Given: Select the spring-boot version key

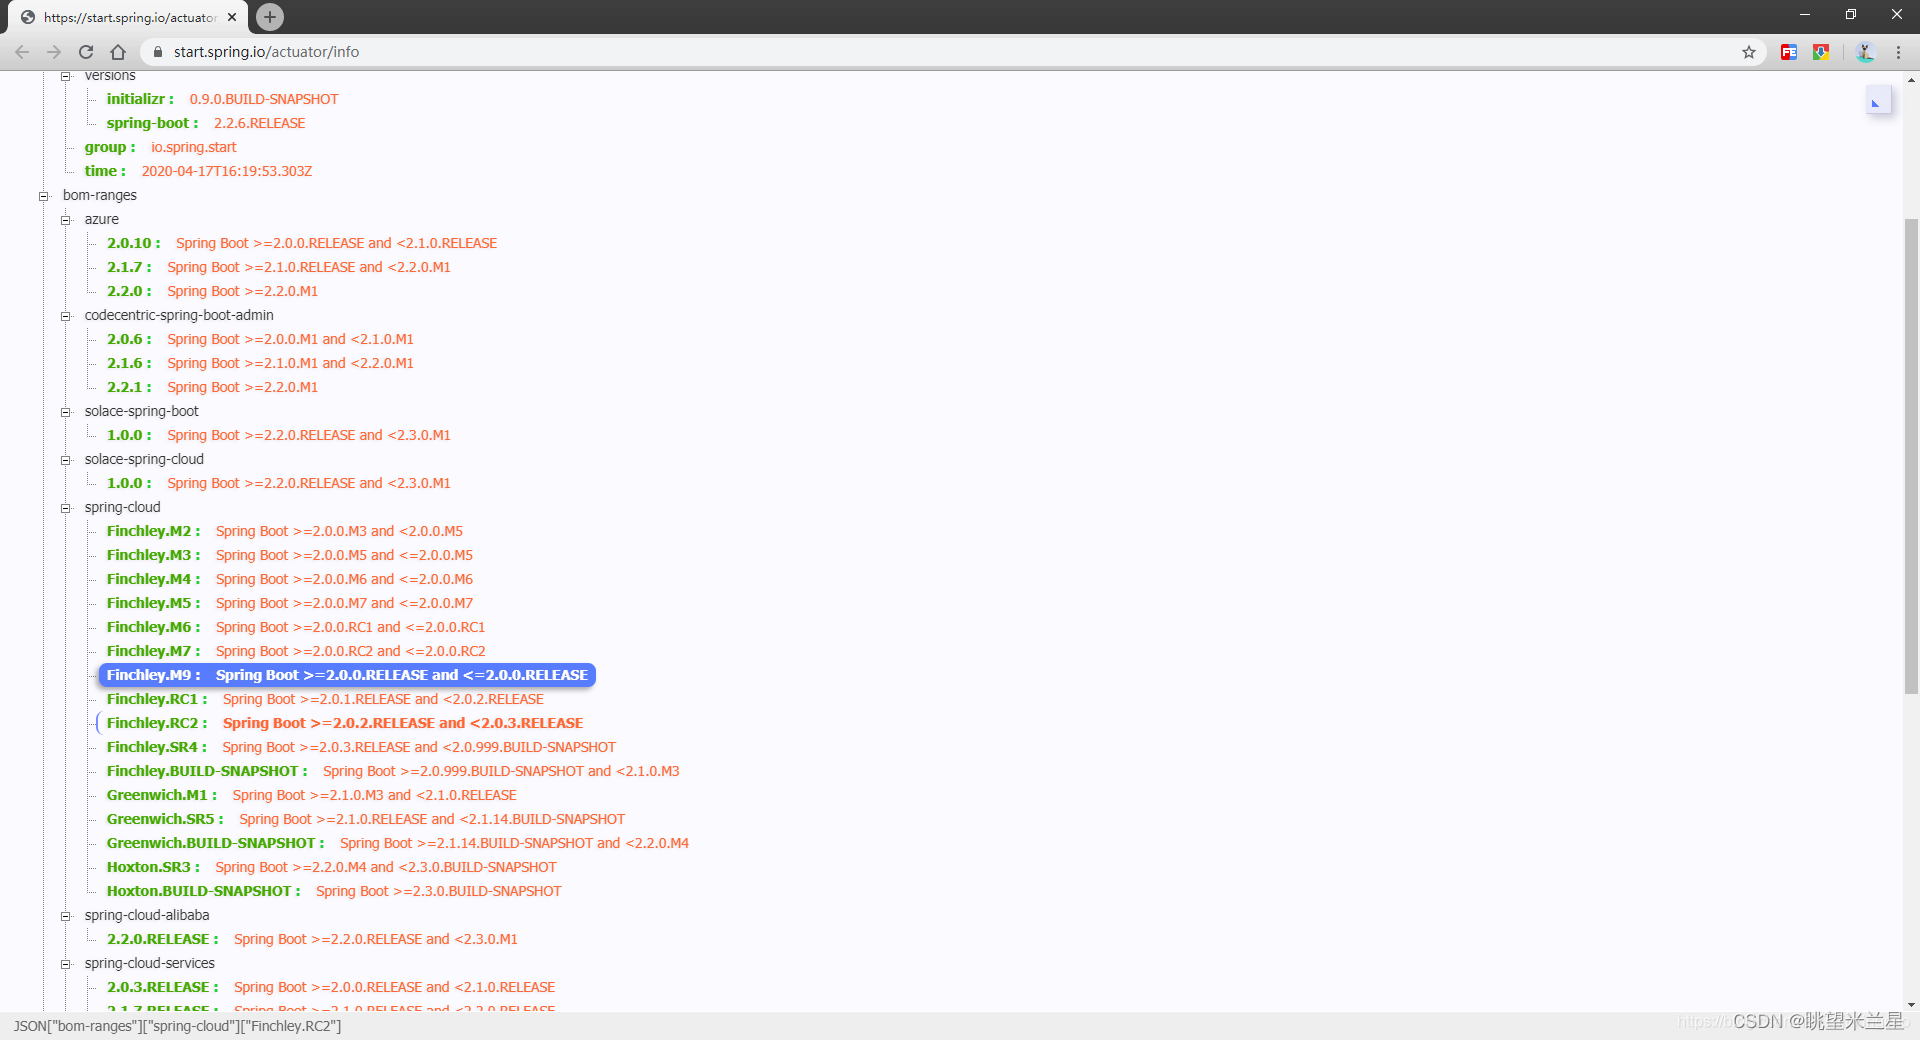Looking at the screenshot, I should [148, 123].
